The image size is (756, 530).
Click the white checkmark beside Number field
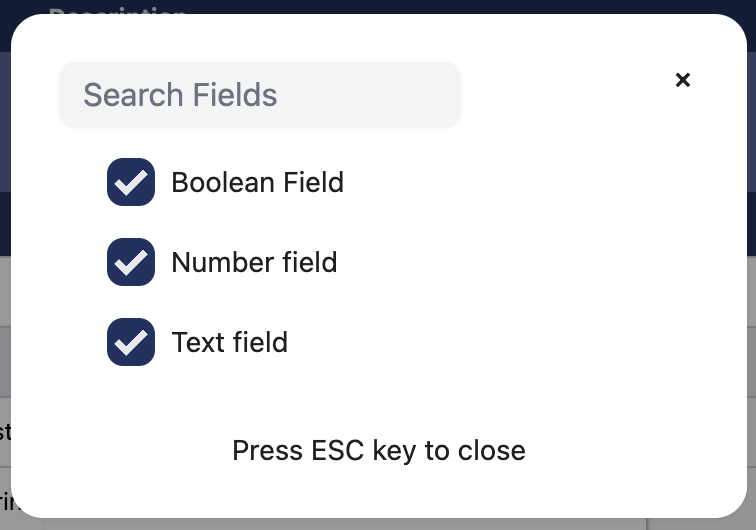(131, 262)
